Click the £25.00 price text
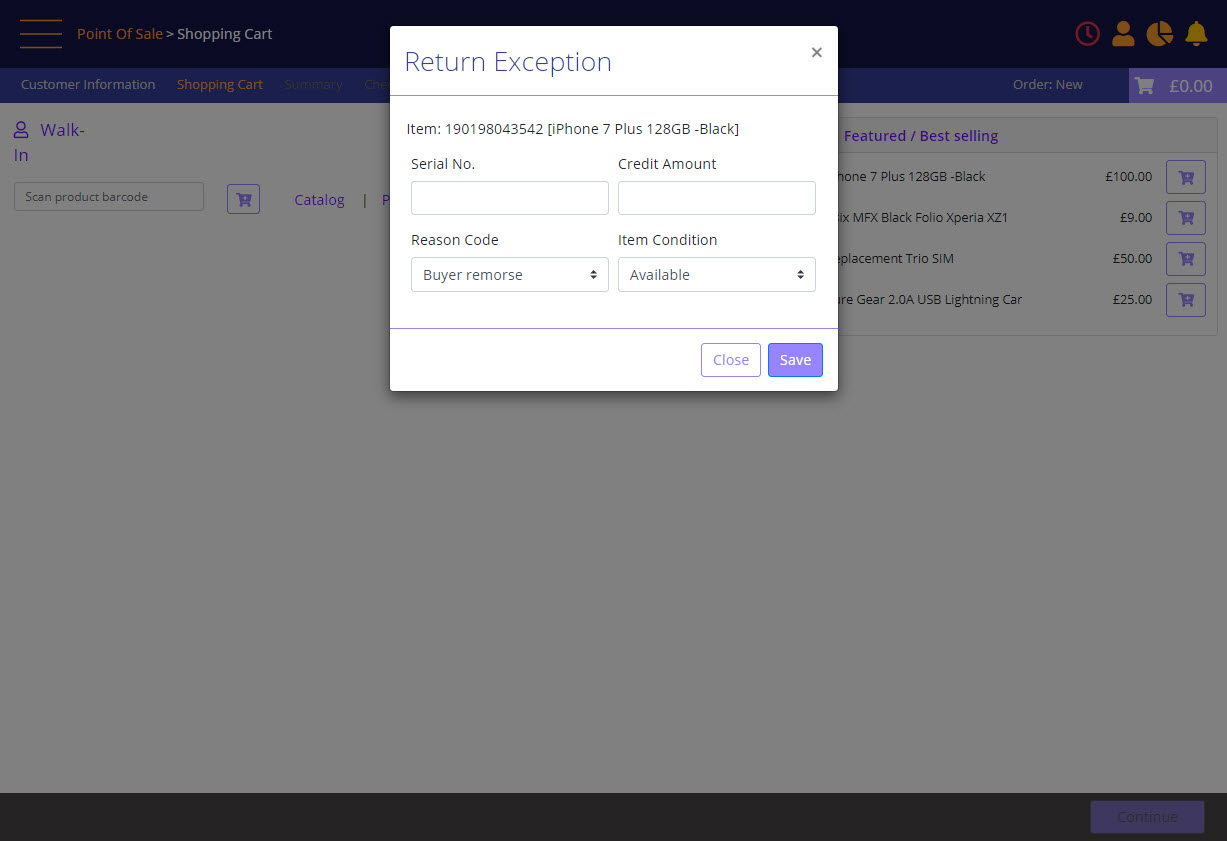Image resolution: width=1227 pixels, height=841 pixels. (x=1132, y=300)
